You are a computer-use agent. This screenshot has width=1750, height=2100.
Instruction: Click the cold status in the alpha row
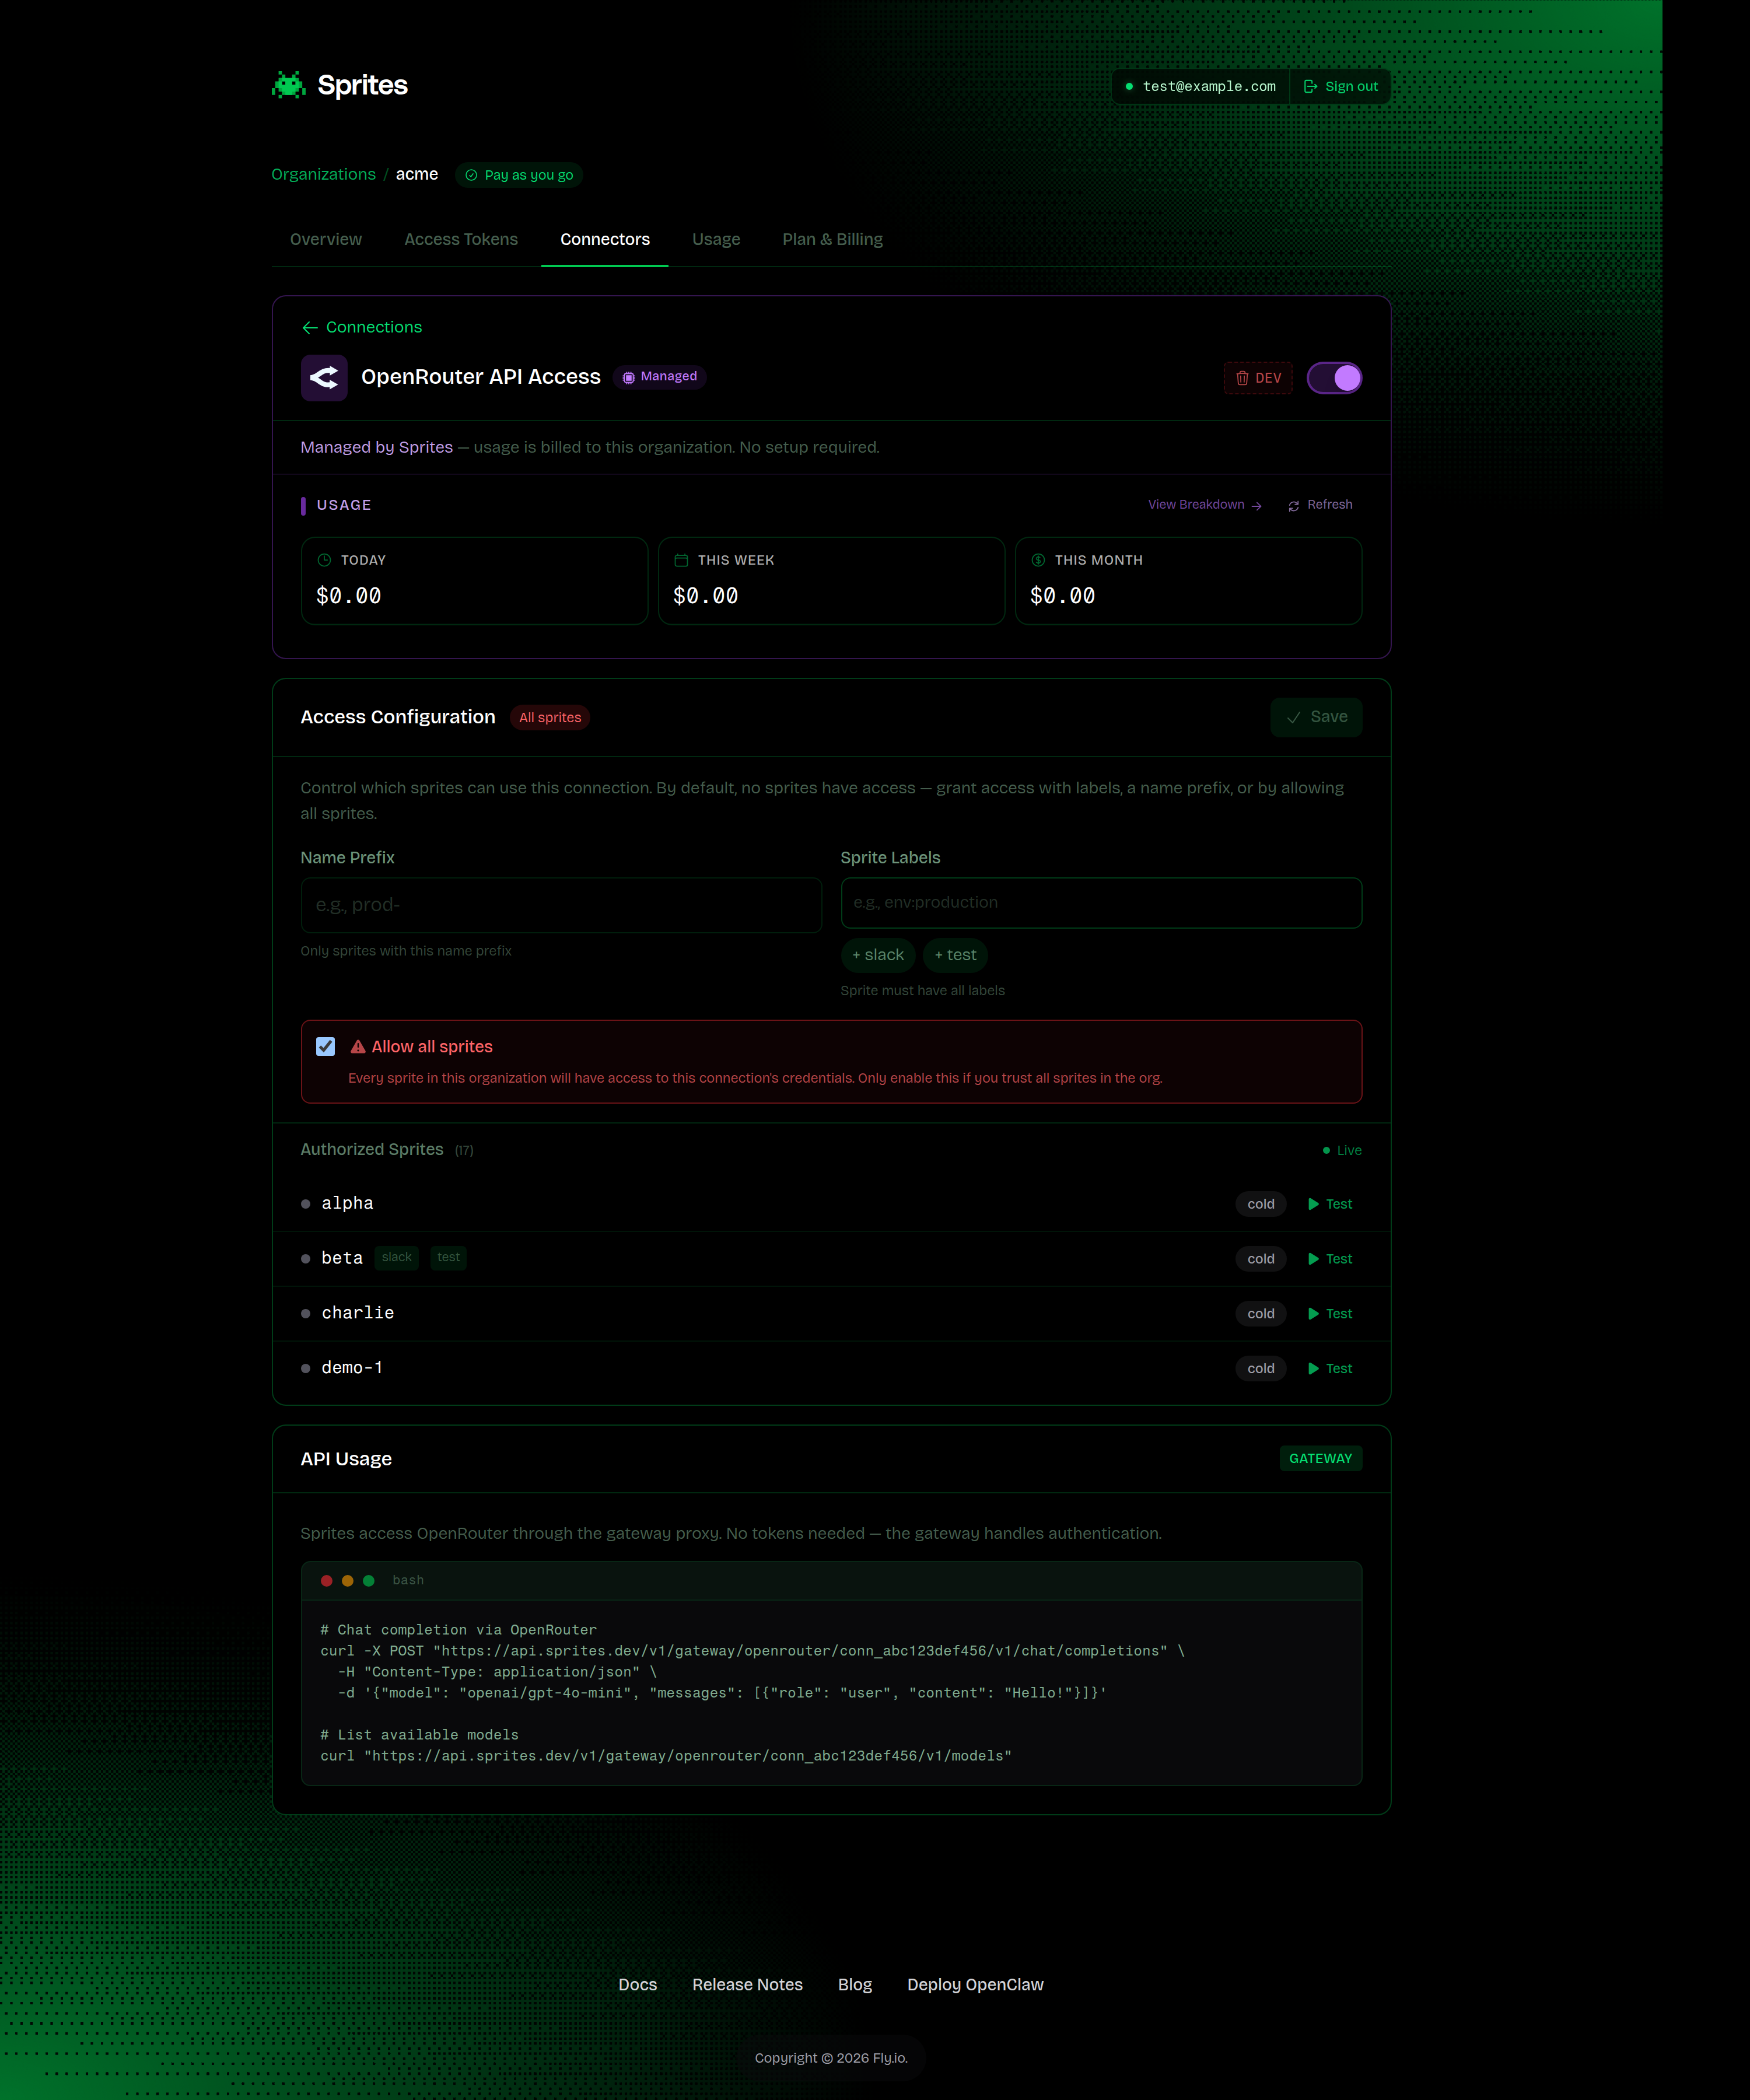coord(1261,1204)
